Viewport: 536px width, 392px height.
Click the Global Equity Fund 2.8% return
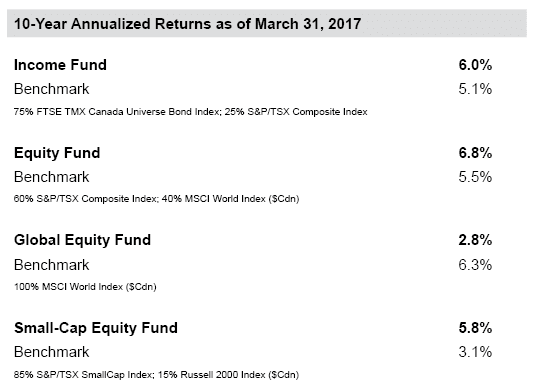tap(475, 240)
